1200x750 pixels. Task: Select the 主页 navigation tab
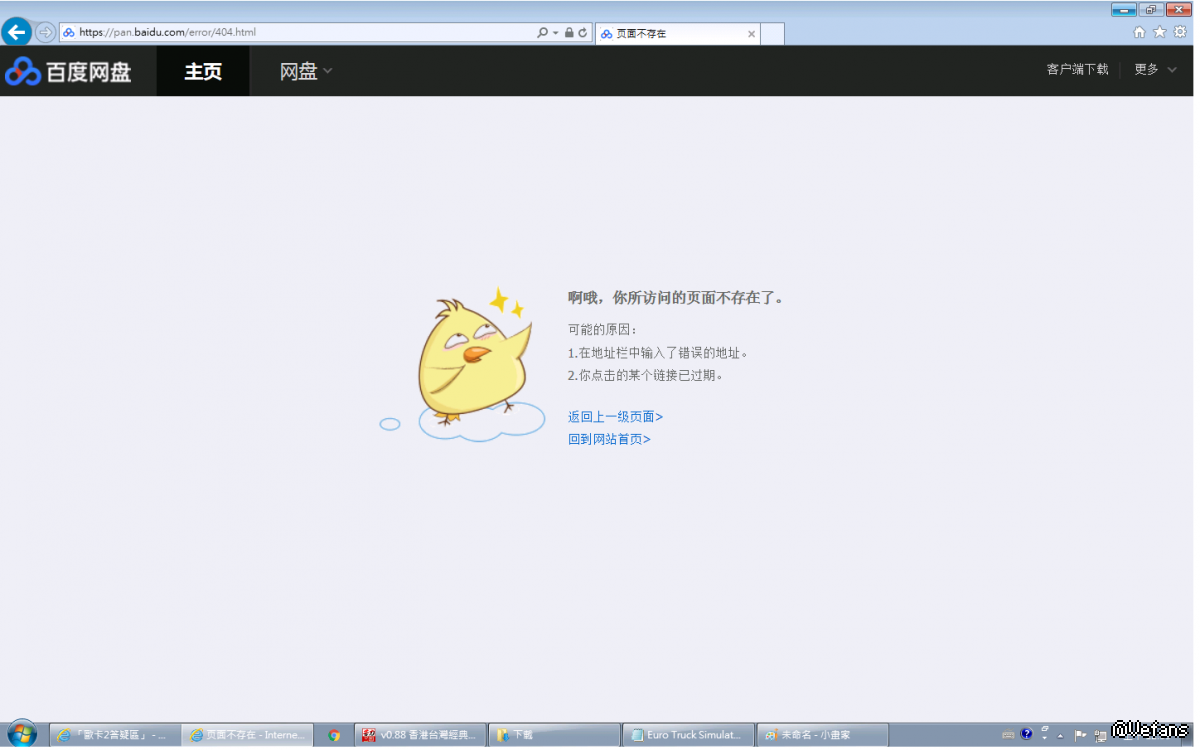(203, 71)
